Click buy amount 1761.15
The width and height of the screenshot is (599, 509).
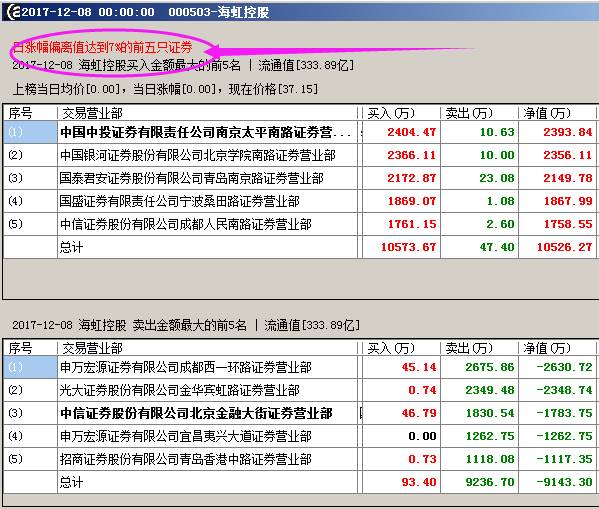pyautogui.click(x=412, y=224)
